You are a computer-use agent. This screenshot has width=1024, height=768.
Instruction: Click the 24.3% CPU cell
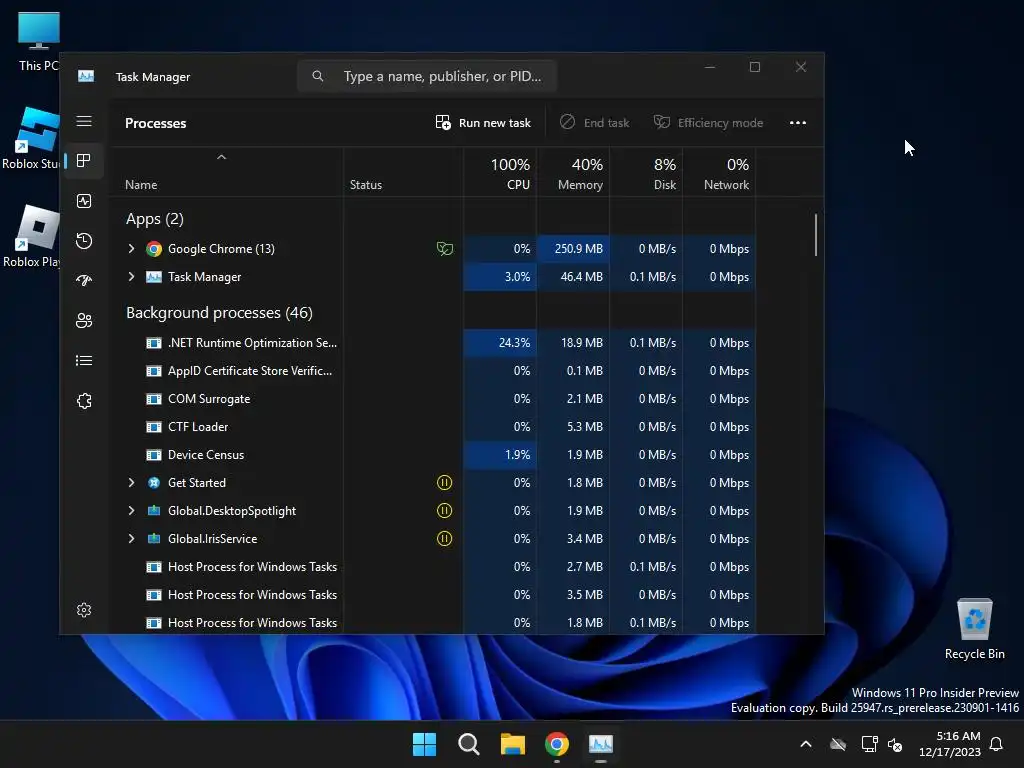tap(500, 343)
